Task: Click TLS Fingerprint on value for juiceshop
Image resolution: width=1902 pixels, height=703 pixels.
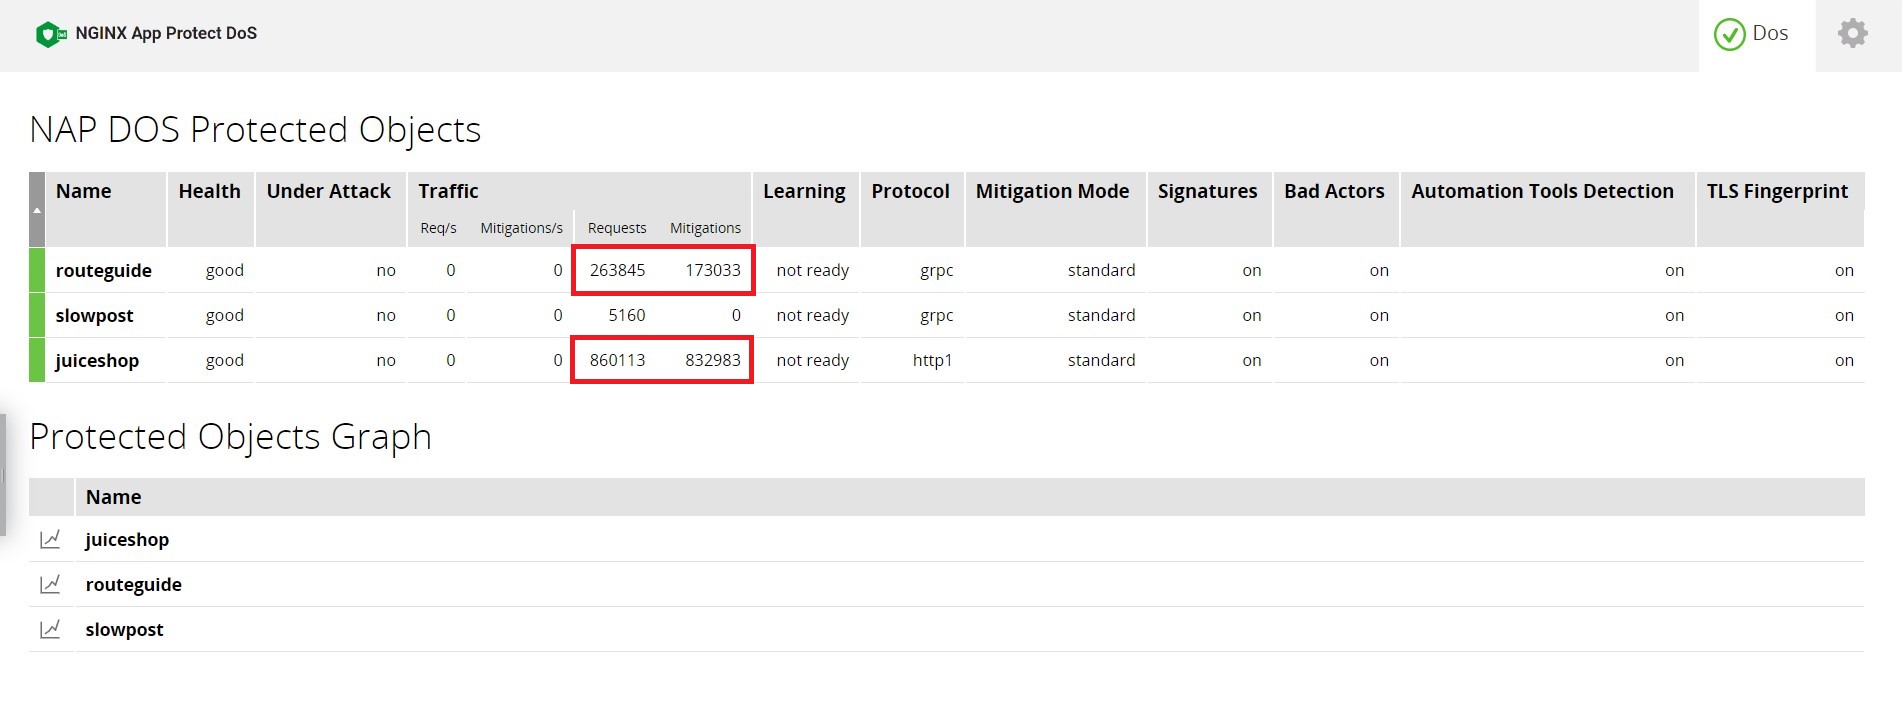Action: click(1844, 360)
